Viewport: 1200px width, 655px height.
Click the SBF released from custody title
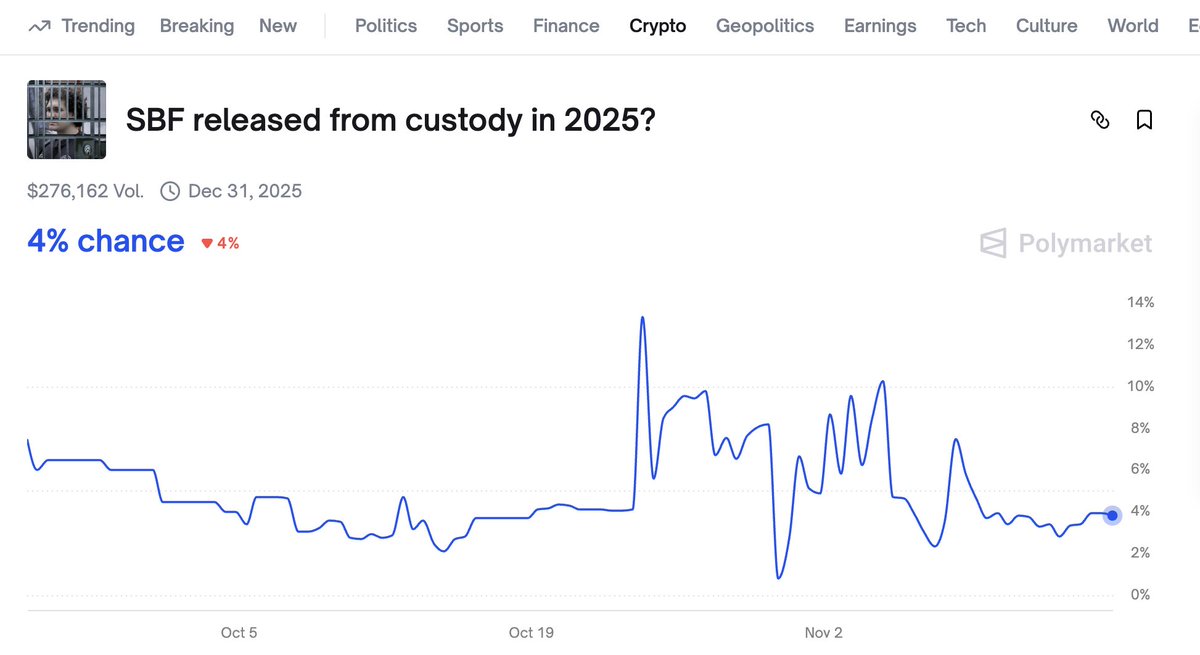390,120
